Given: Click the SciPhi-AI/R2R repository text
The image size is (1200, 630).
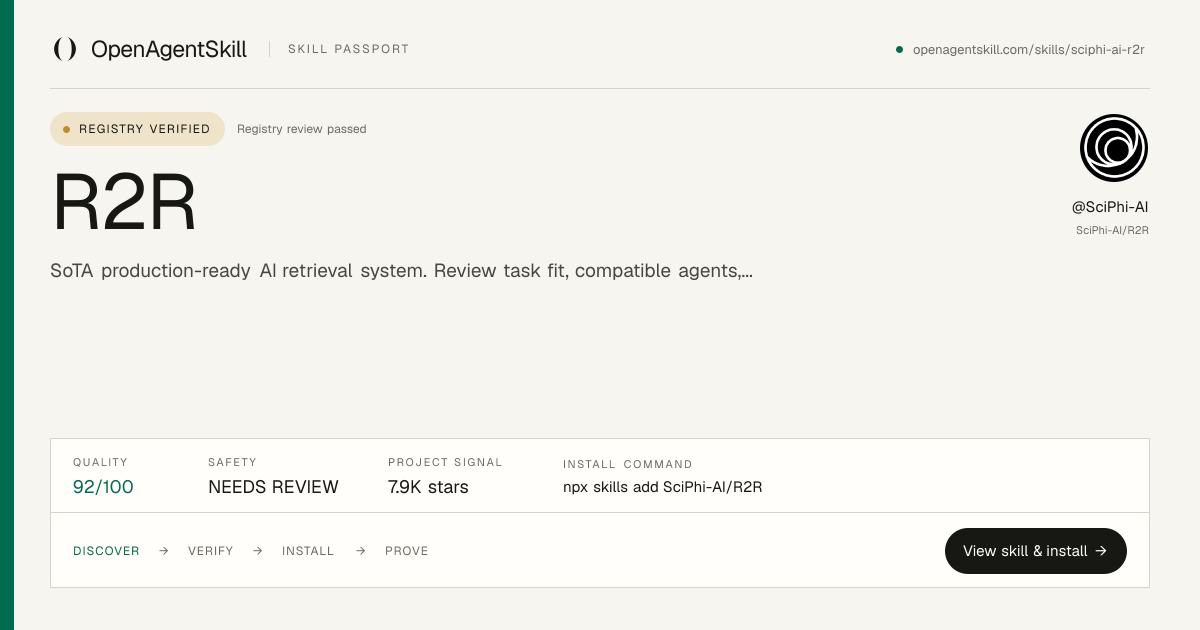Looking at the screenshot, I should [1112, 230].
